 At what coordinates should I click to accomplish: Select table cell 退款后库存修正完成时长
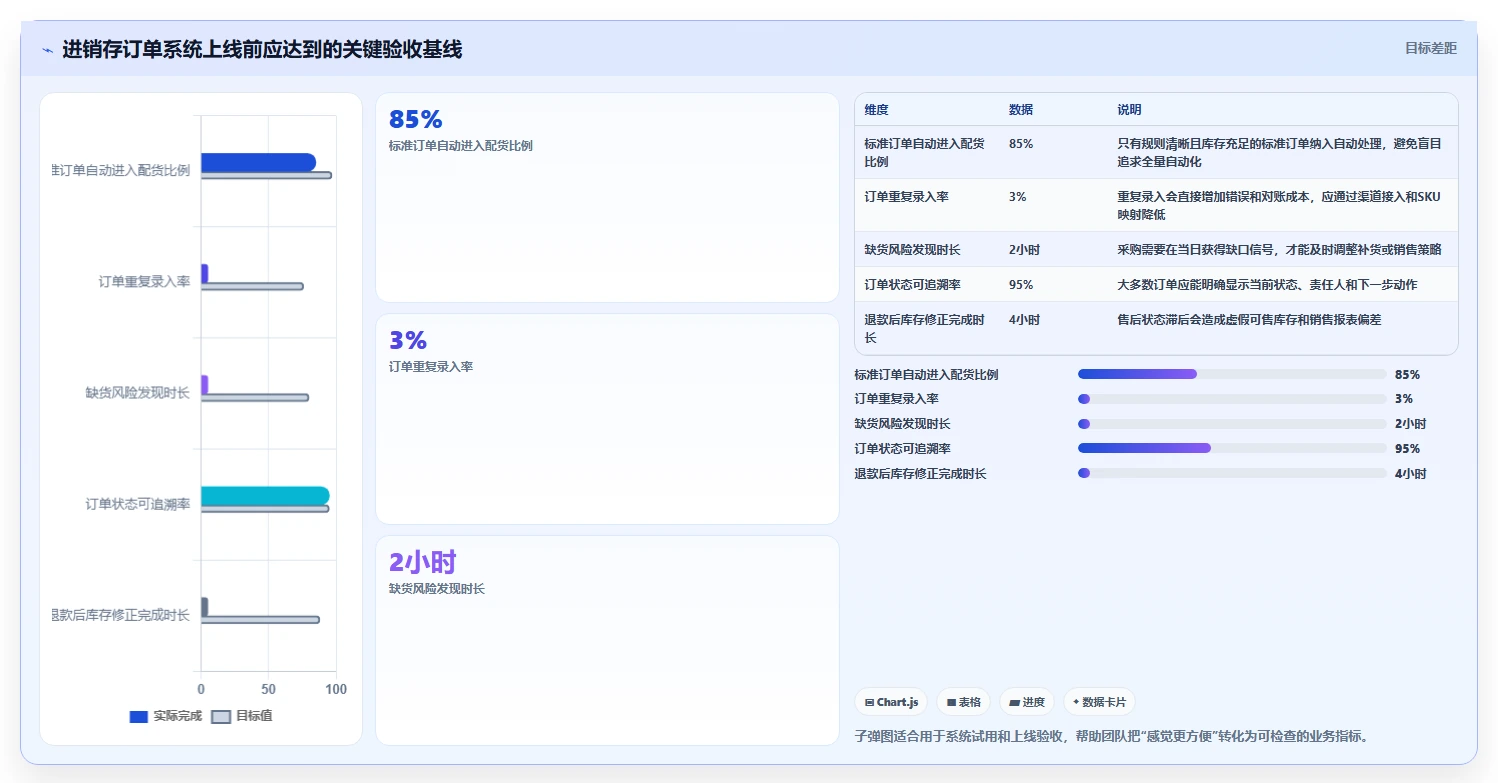(925, 328)
